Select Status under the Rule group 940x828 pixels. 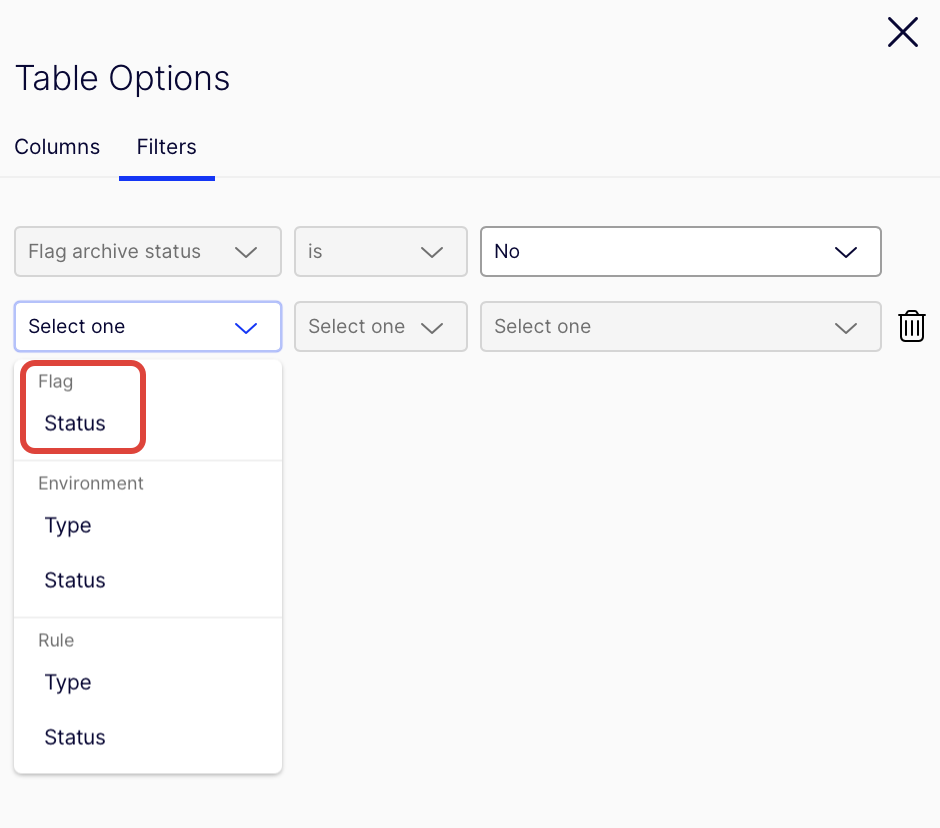click(x=75, y=737)
